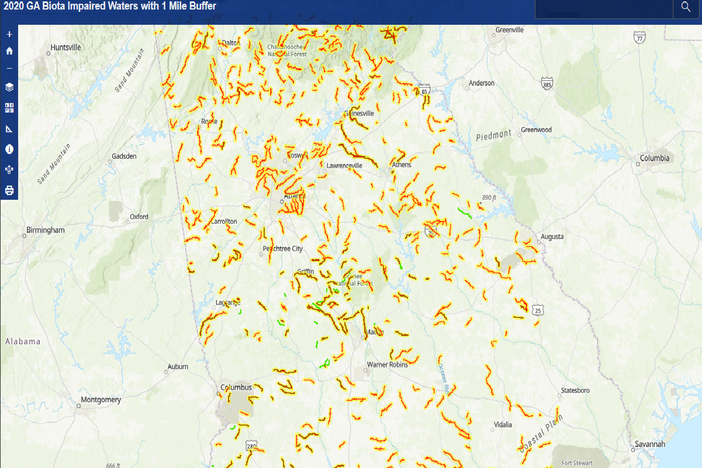The width and height of the screenshot is (702, 468).
Task: Click the Montgomery city label
Action: coord(101,399)
